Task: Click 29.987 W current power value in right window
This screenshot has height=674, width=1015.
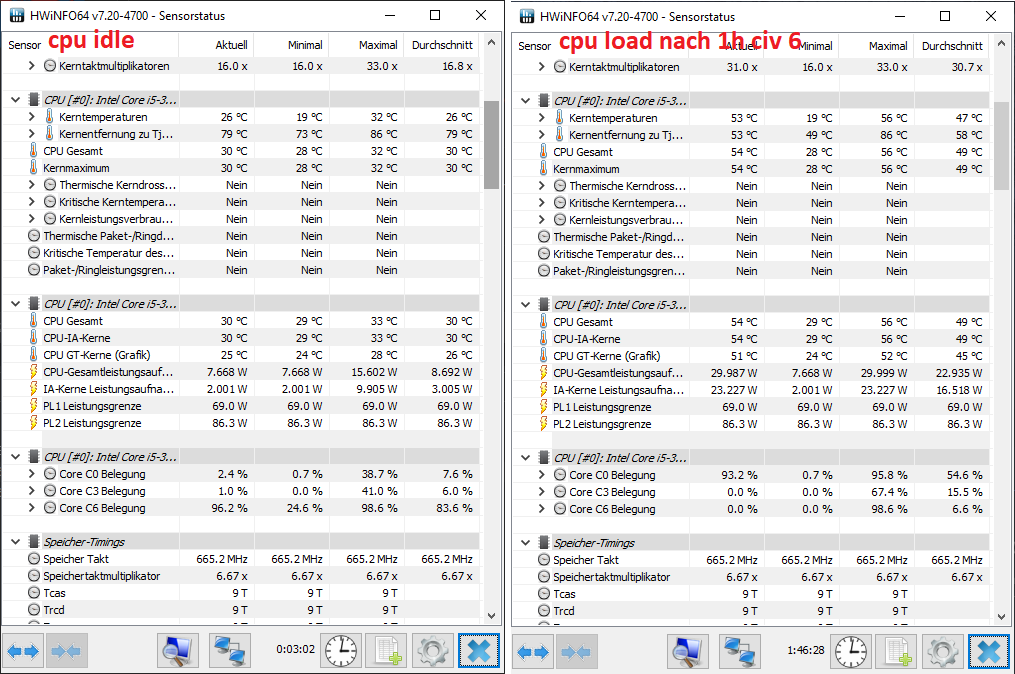Action: pos(733,373)
